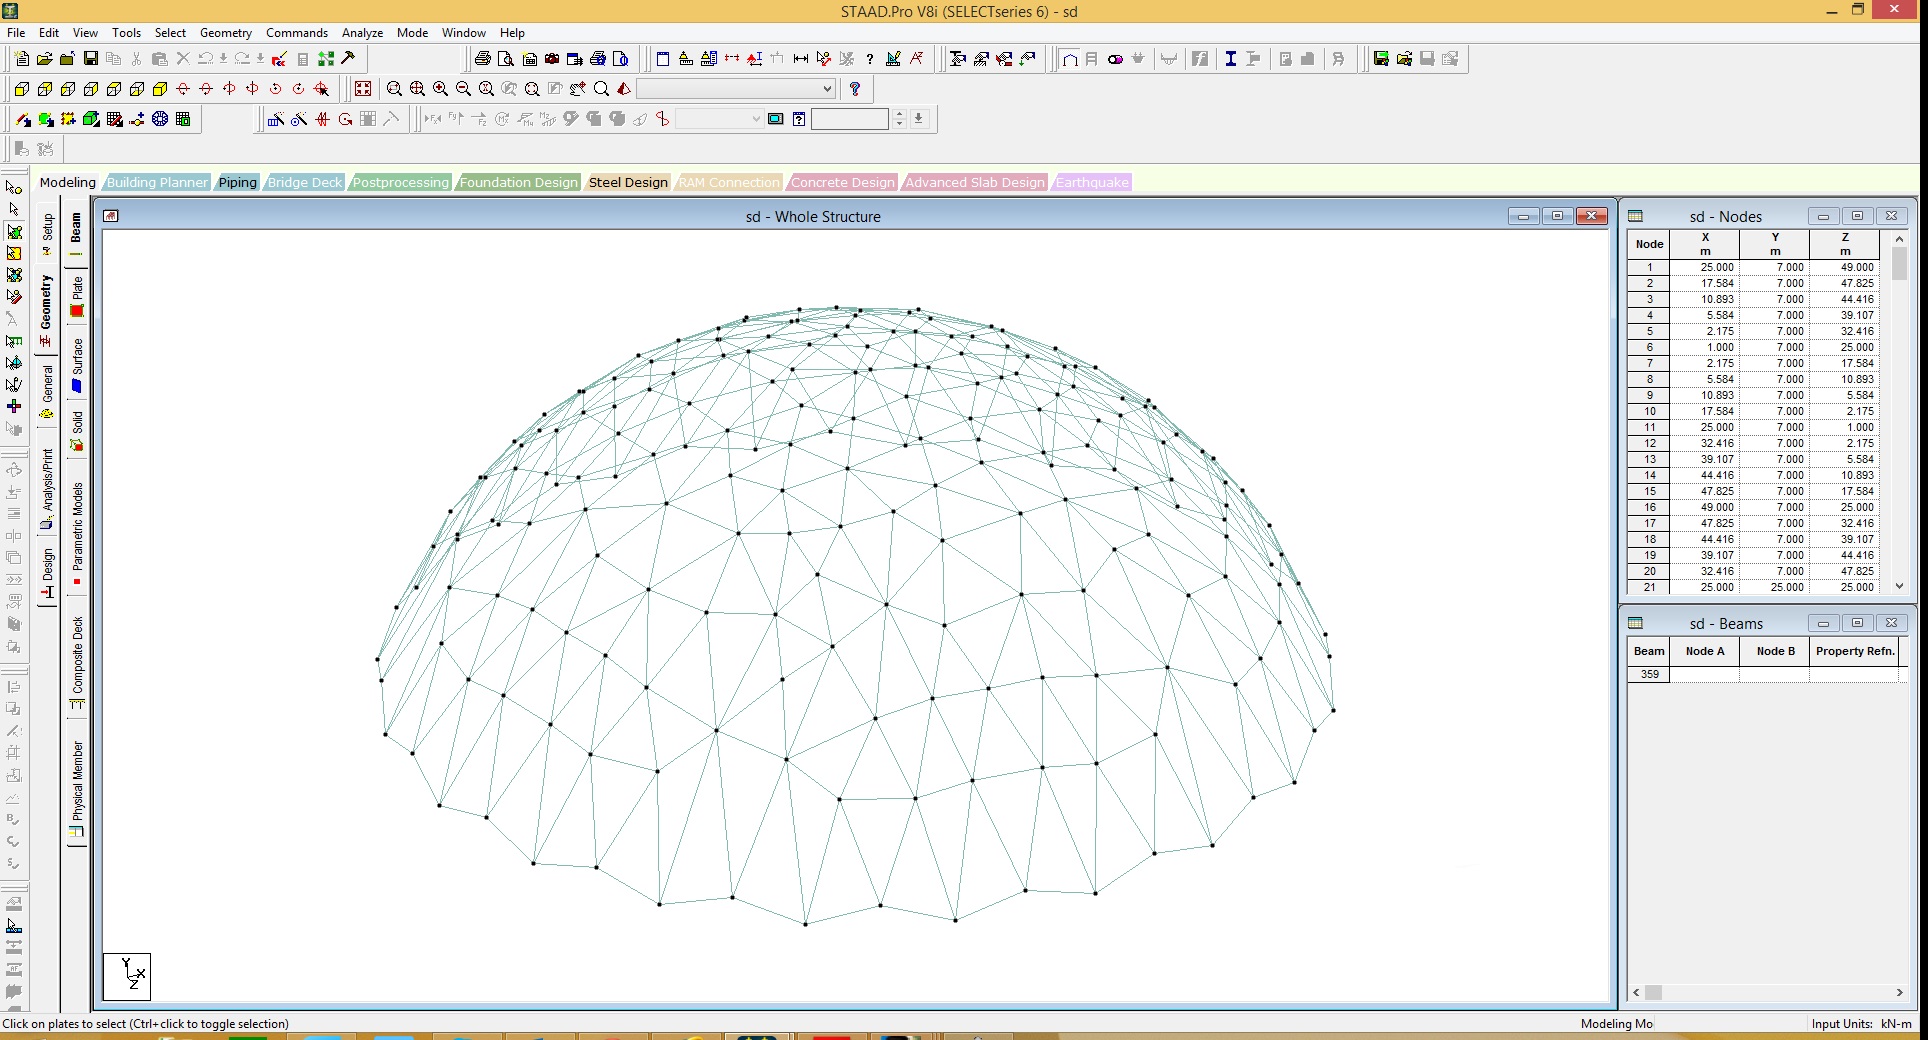
Task: Click the Display Whole Structure icon
Action: 363,89
